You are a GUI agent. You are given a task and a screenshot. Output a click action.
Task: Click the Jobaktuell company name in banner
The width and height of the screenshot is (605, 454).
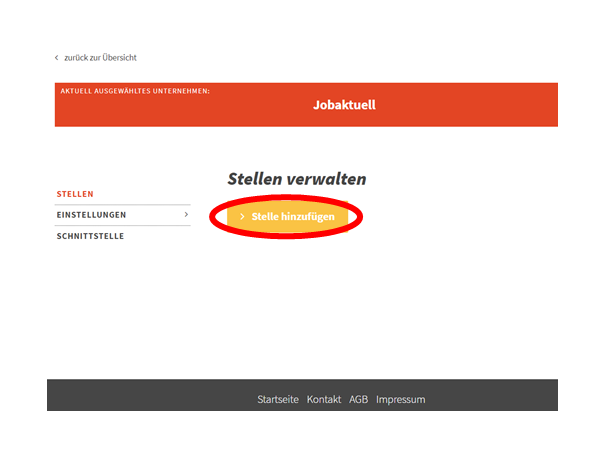[x=344, y=105]
